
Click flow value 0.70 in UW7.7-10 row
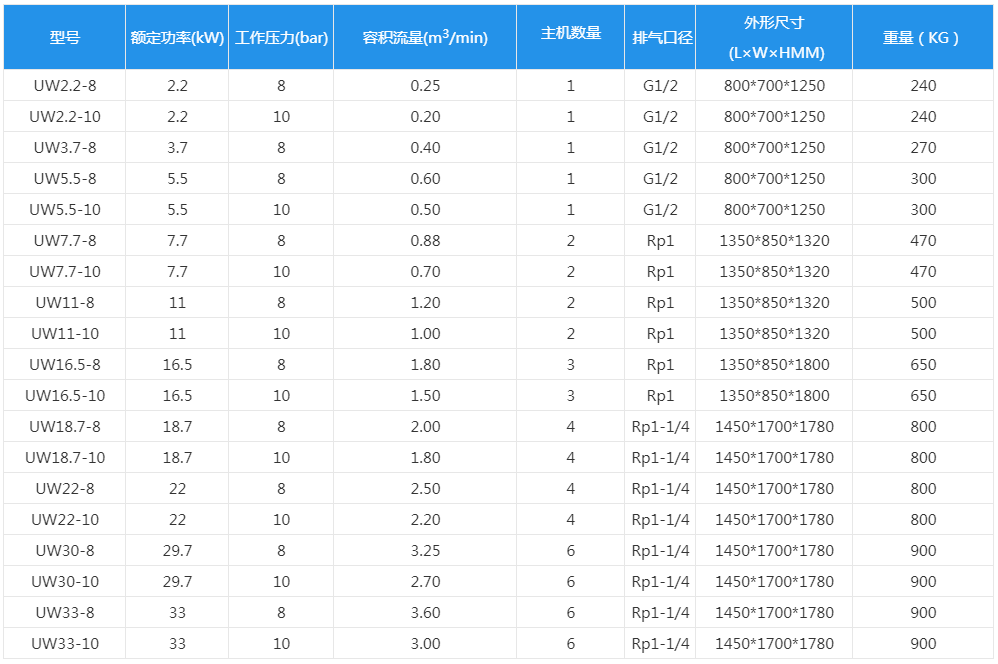coord(425,272)
